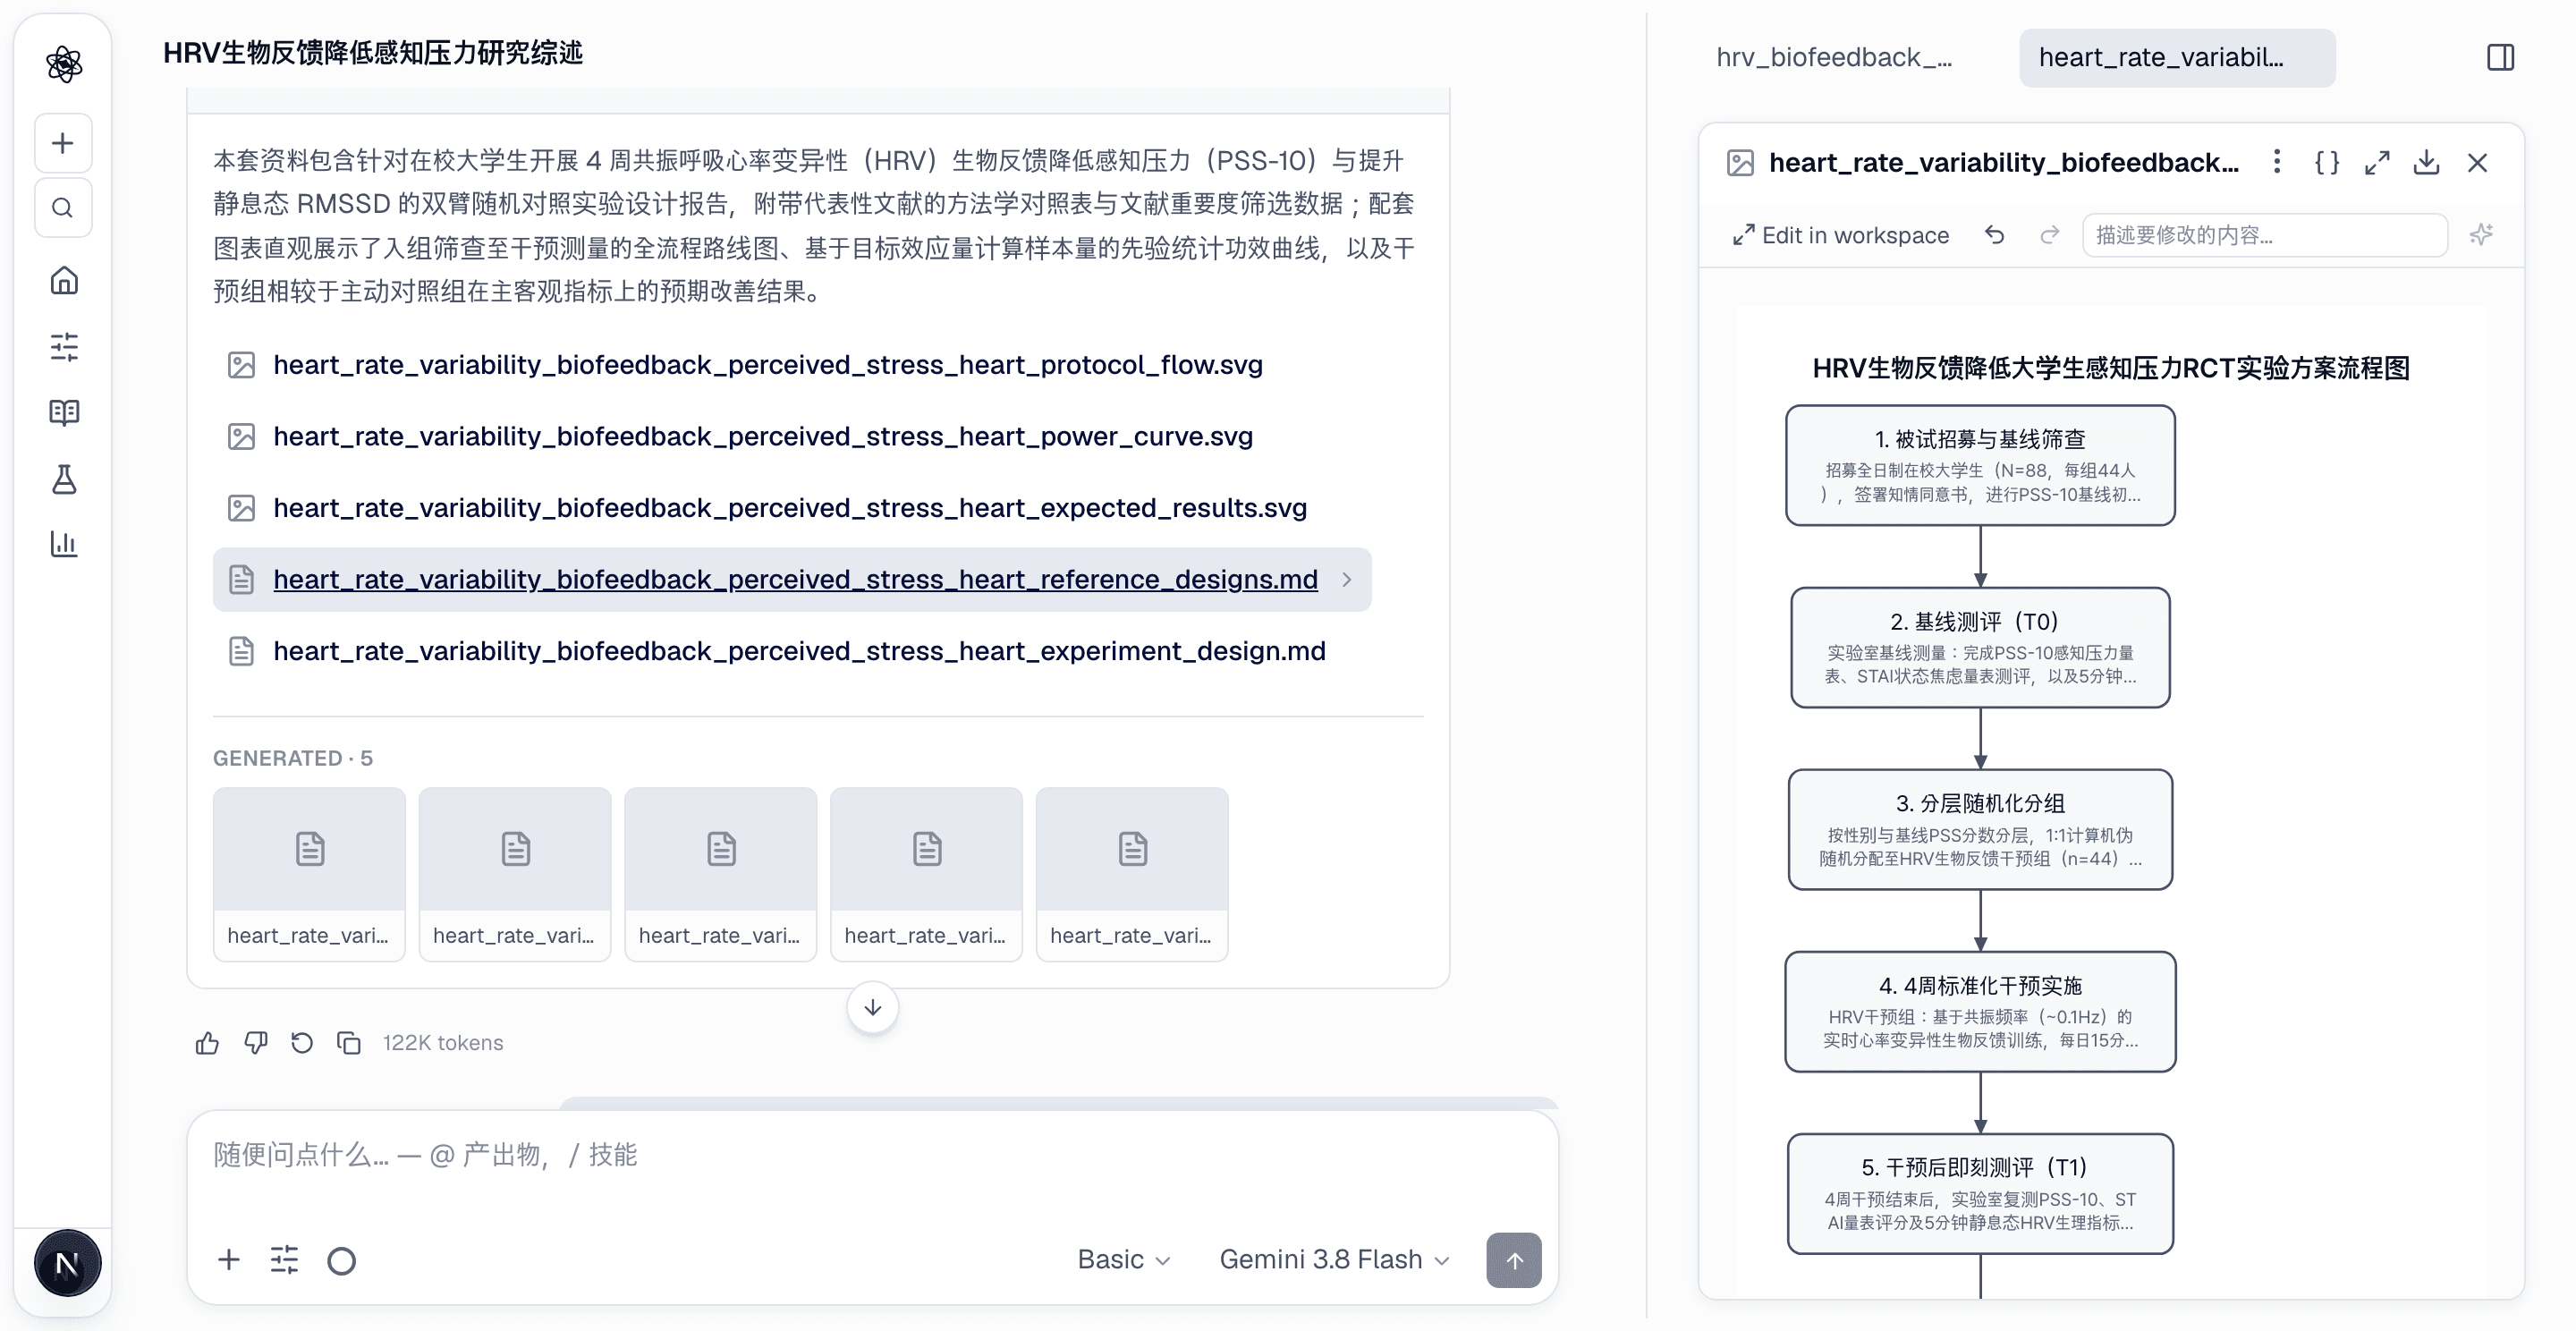This screenshot has height=1331, width=2576.
Task: Close the artifact preview panel
Action: coord(2477,162)
